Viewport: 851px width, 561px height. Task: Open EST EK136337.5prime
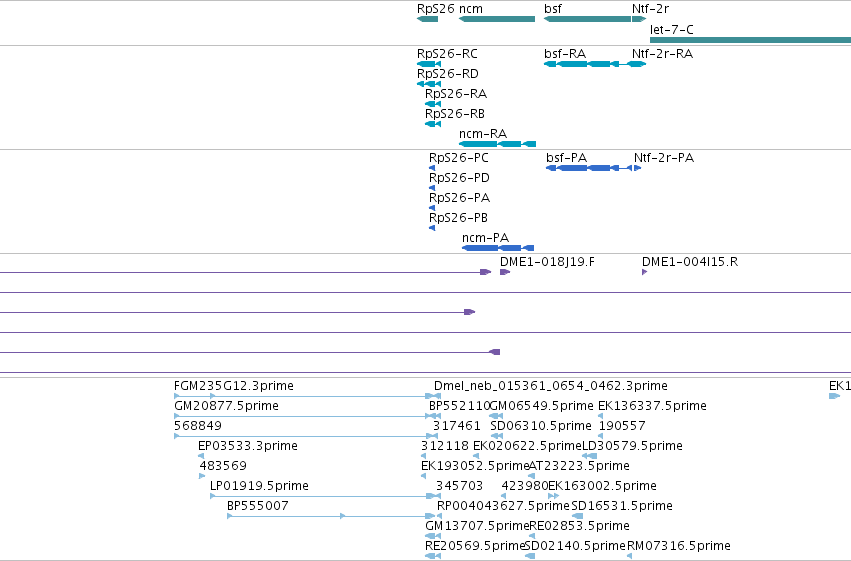pos(652,406)
